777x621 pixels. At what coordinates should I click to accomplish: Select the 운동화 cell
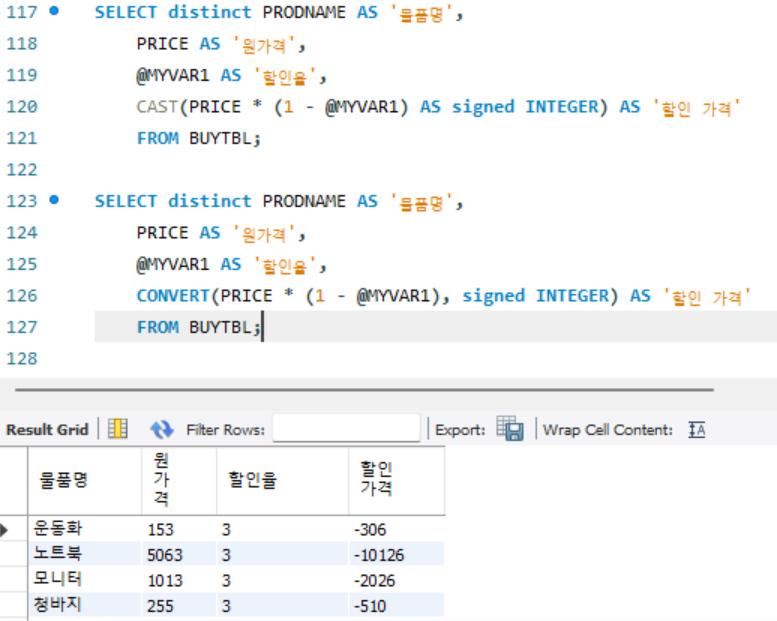pyautogui.click(x=85, y=528)
